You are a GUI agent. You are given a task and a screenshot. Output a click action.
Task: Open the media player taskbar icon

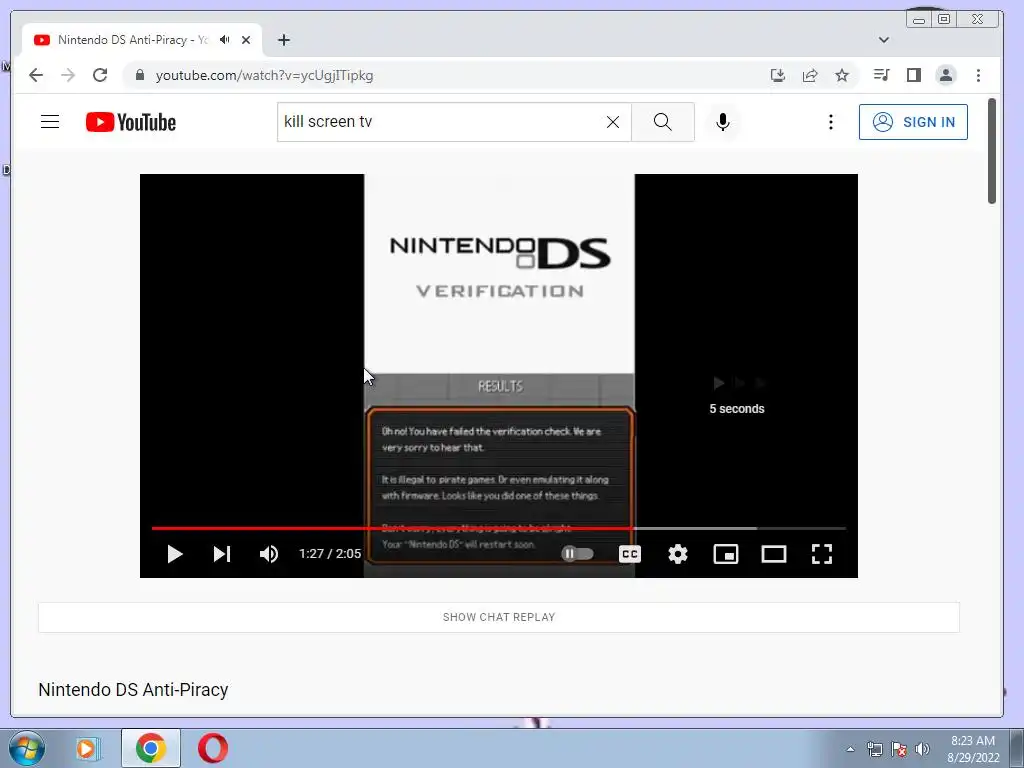click(87, 748)
